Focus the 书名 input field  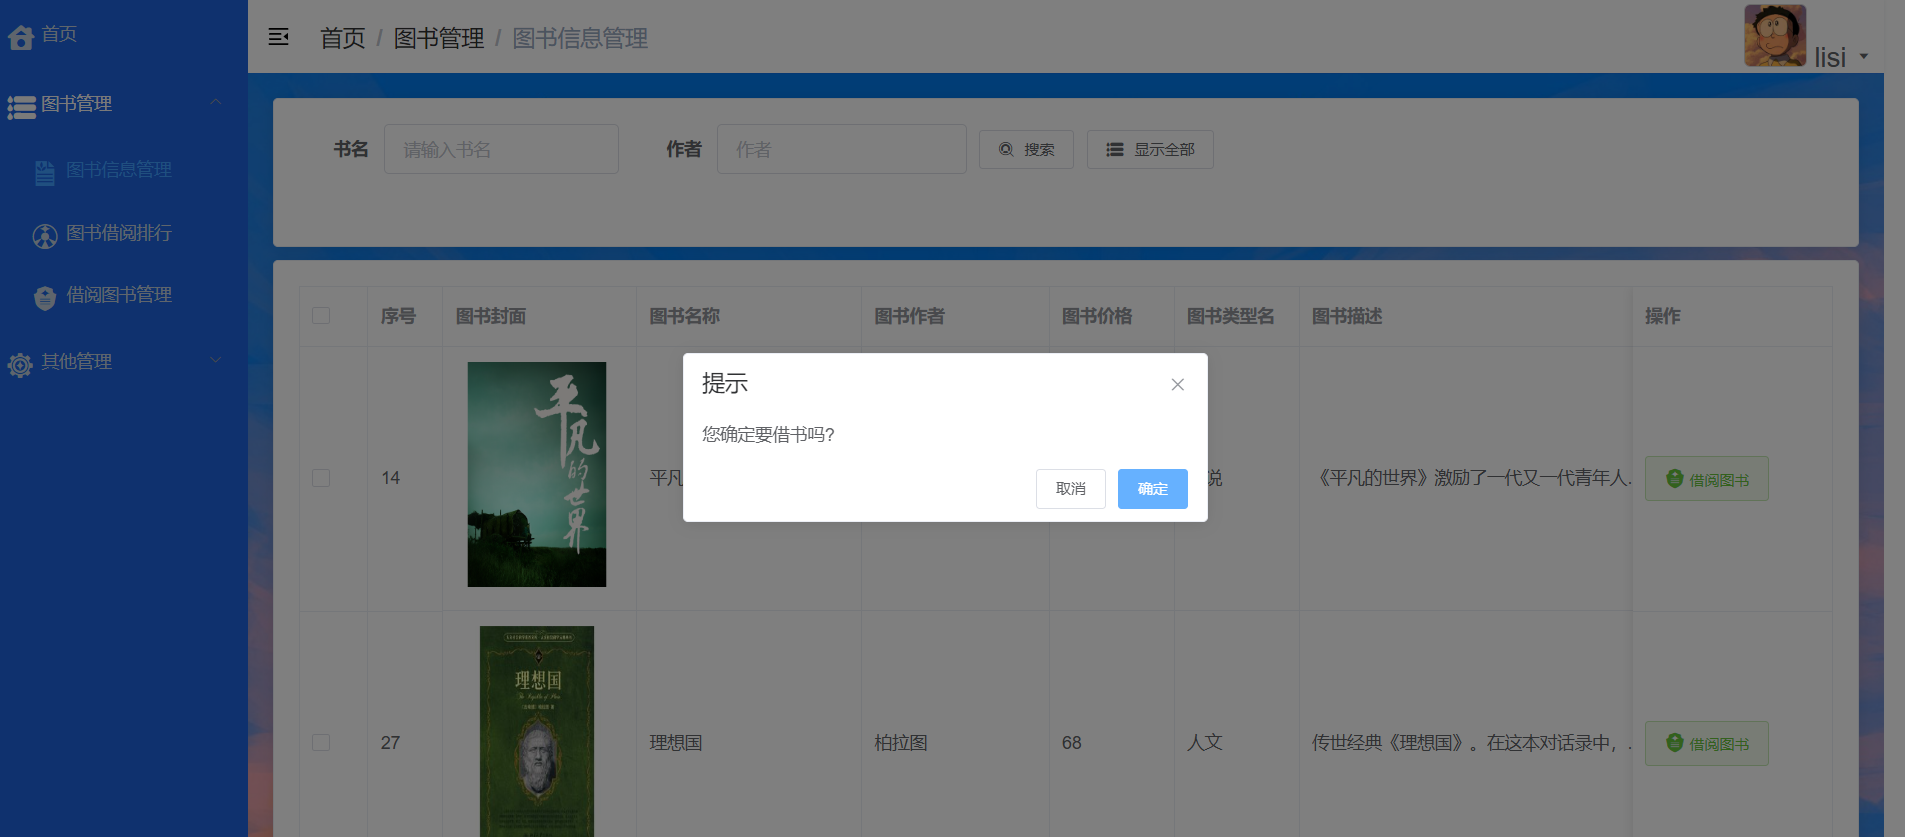pyautogui.click(x=501, y=149)
